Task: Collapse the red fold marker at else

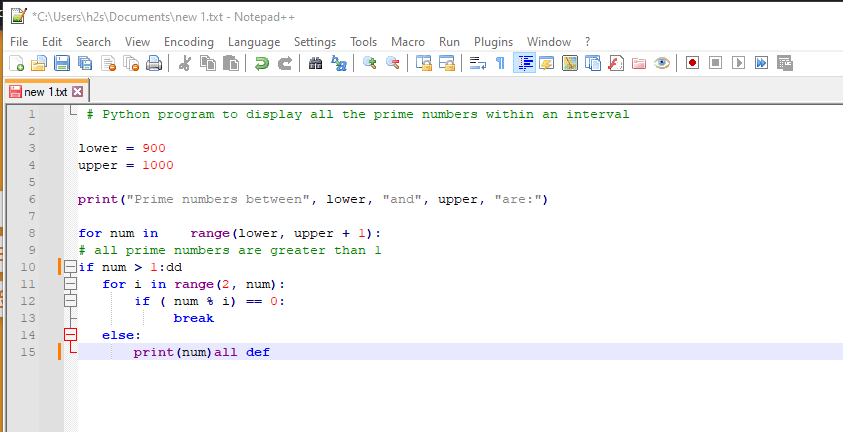Action: coord(70,335)
